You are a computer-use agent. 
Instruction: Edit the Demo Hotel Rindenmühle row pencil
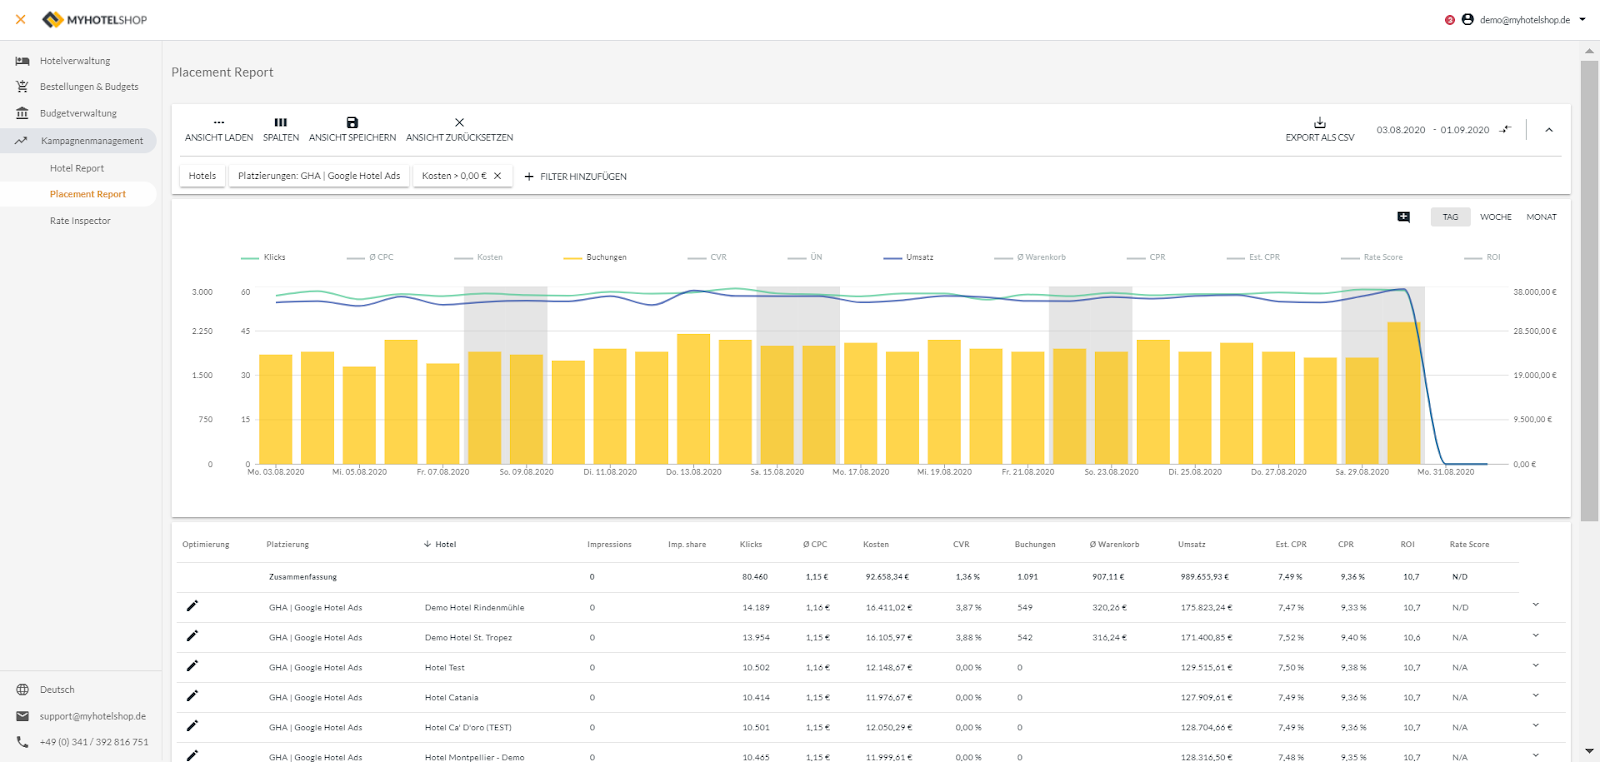tap(192, 606)
